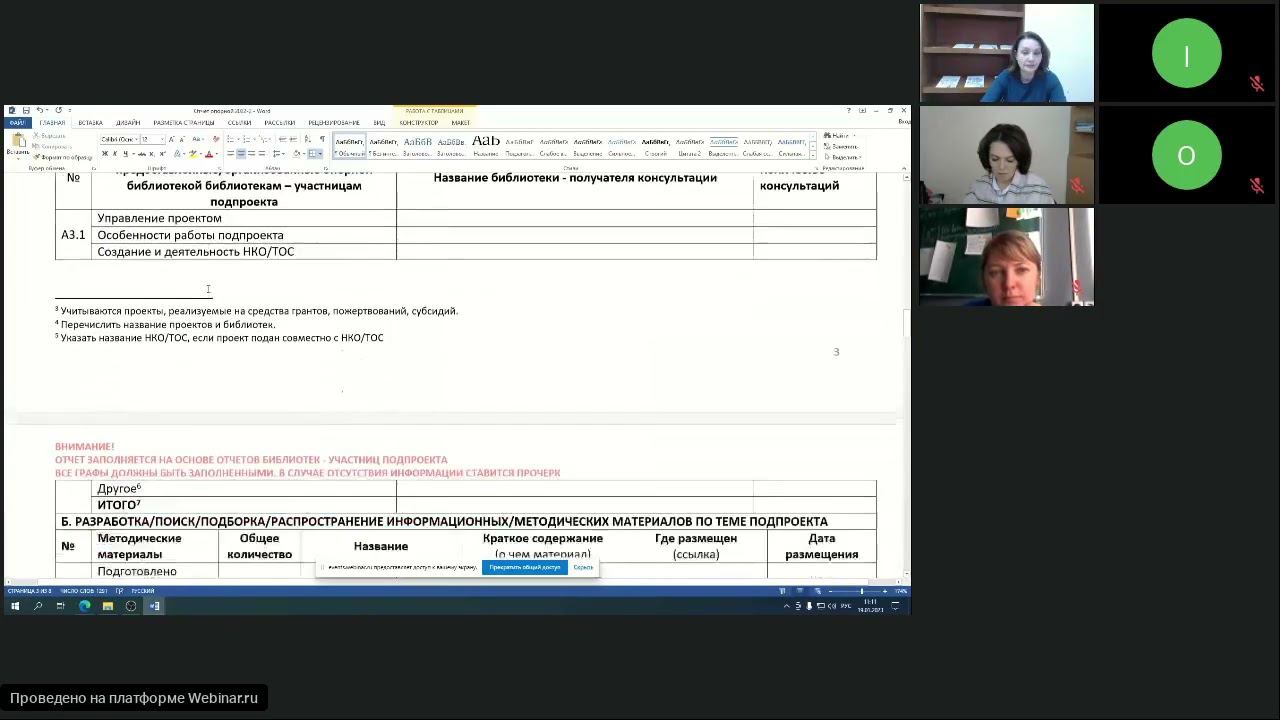Open text effects icon
The width and height of the screenshot is (1280, 720).
[x=177, y=154]
